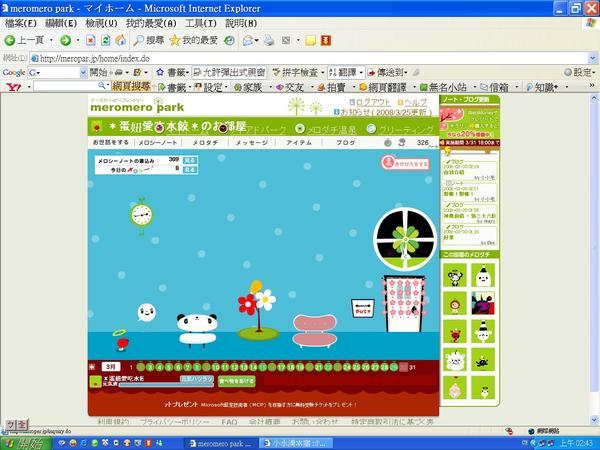Click the Mail envelope icon
The height and width of the screenshot is (450, 600).
[248, 40]
